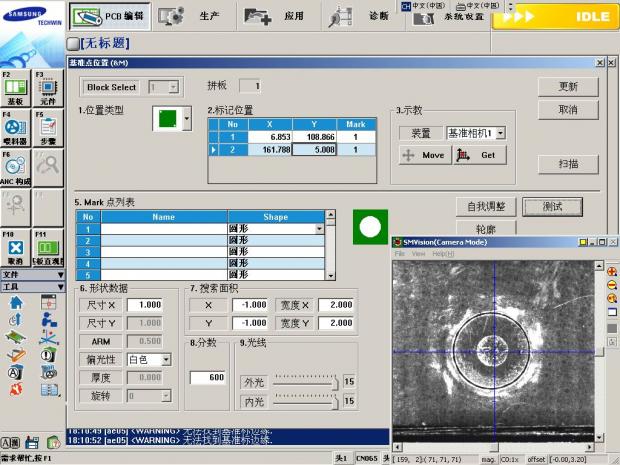This screenshot has width=620, height=465.
Task: Open the 应用 application tab
Action: [x=278, y=16]
